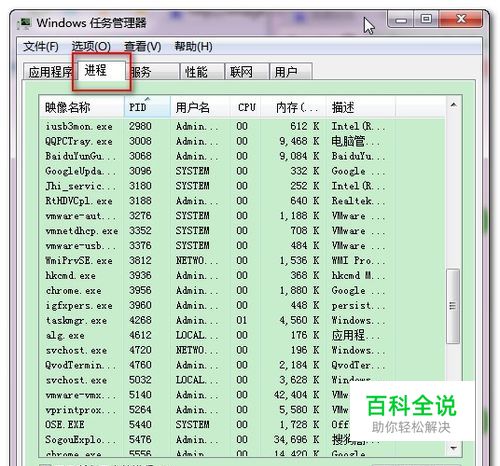Select the vmnetdhcp.exe process row
The image size is (500, 466).
tap(242, 231)
